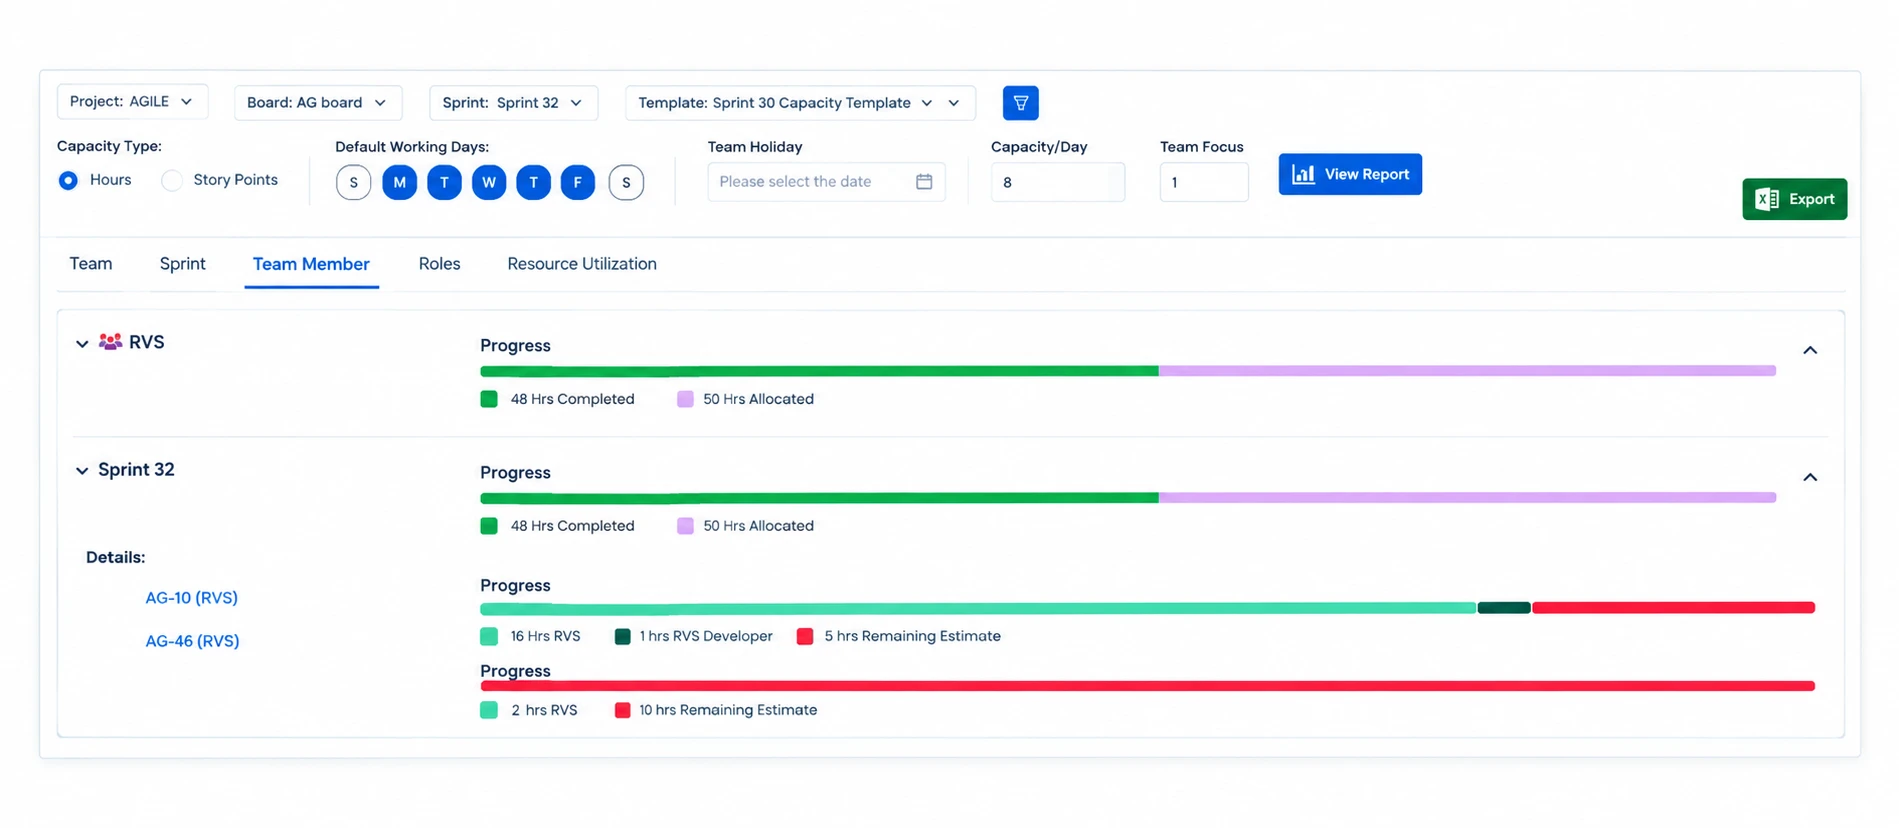1899x828 pixels.
Task: Switch to the Sprint tab
Action: pyautogui.click(x=182, y=264)
